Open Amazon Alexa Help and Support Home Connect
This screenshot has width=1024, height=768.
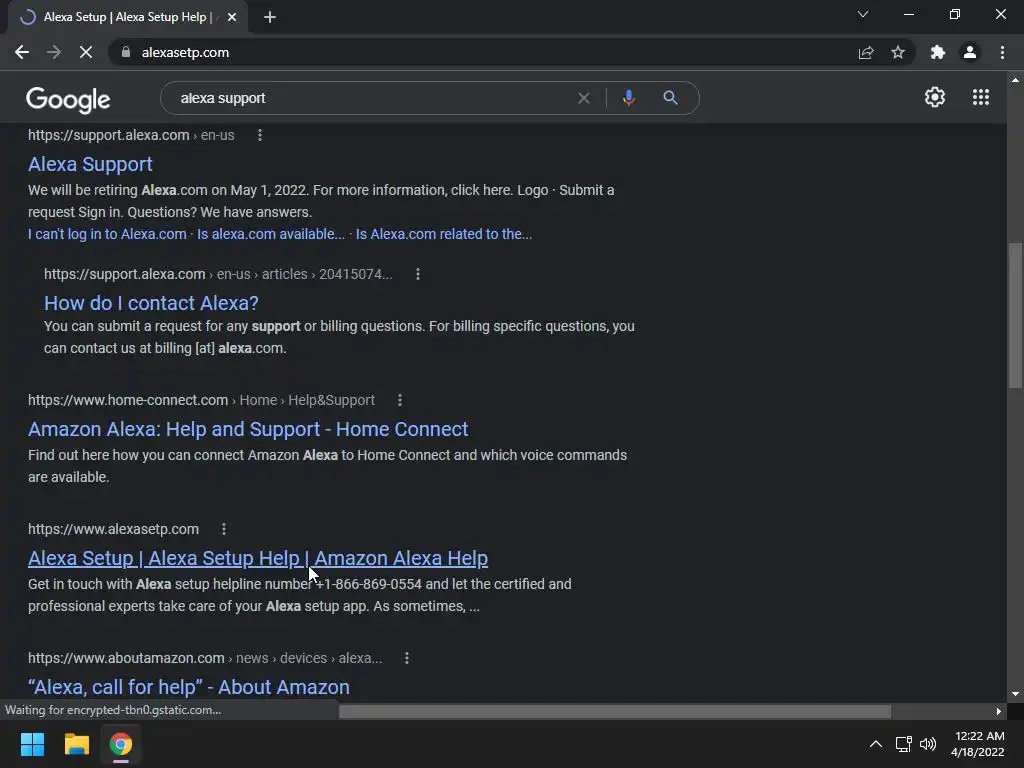pos(248,429)
